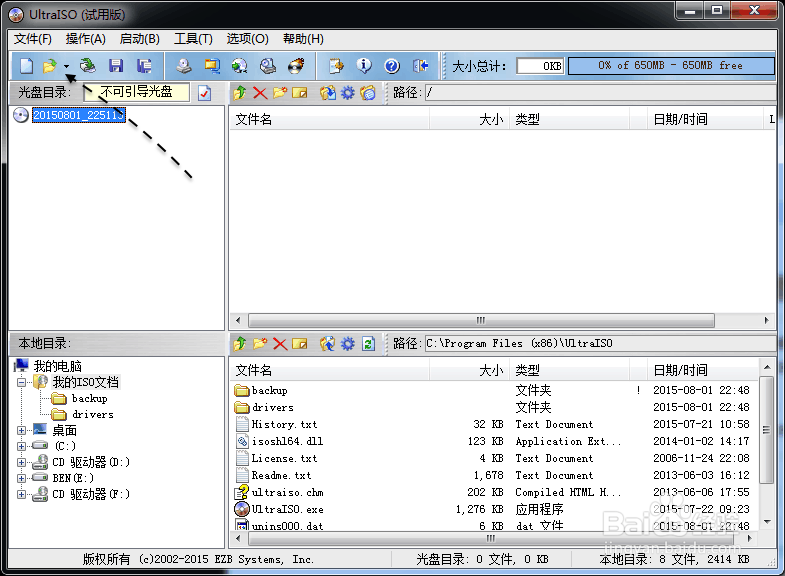Screen dimensions: 785x576
Task: Click New Folder icon in disc pane toolbar
Action: [x=280, y=93]
